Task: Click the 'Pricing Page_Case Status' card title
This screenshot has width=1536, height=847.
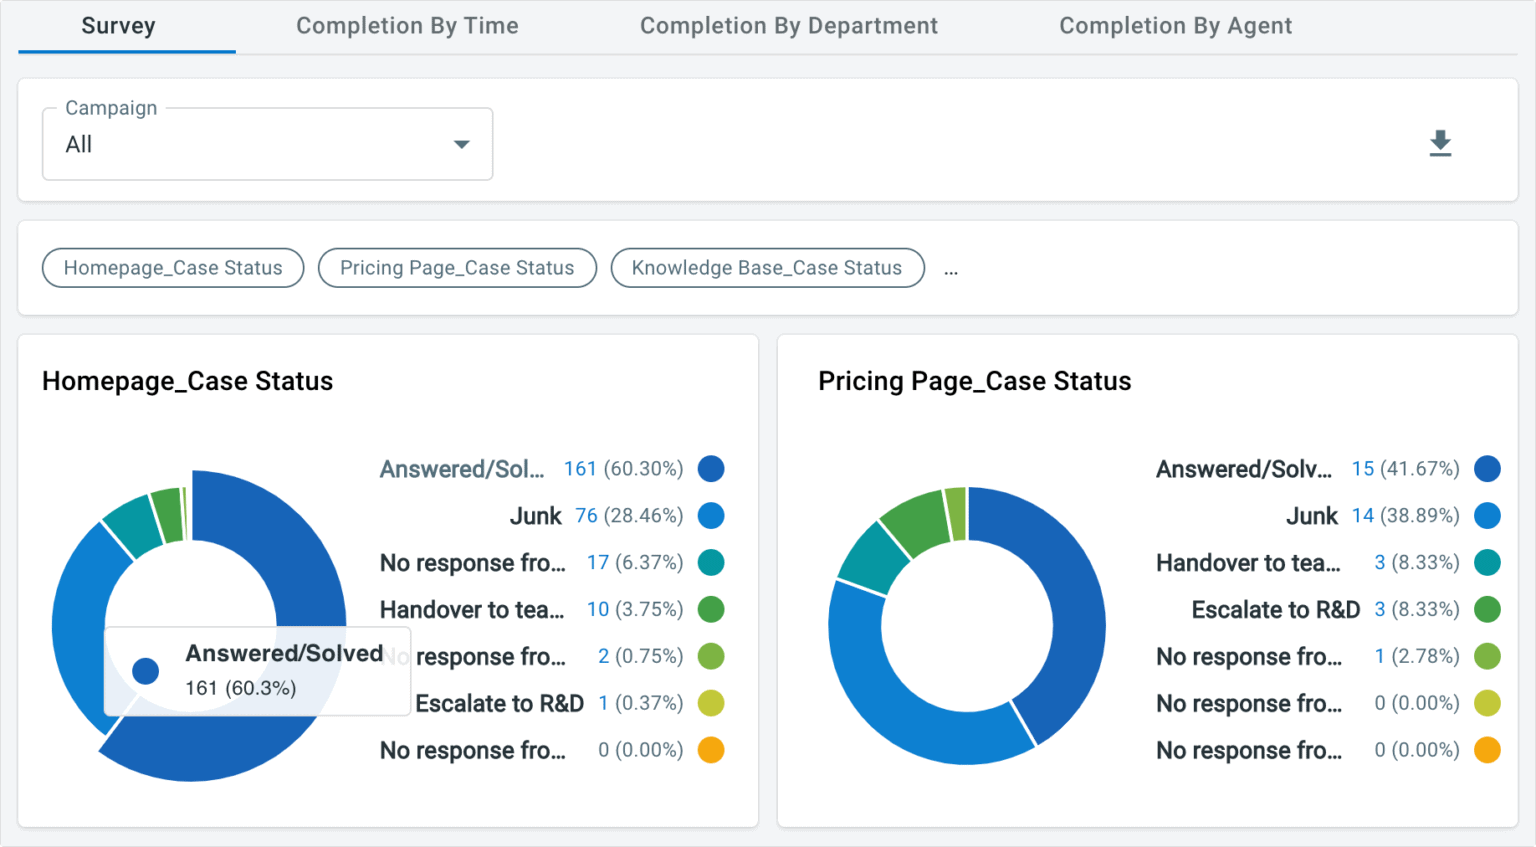Action: click(975, 381)
